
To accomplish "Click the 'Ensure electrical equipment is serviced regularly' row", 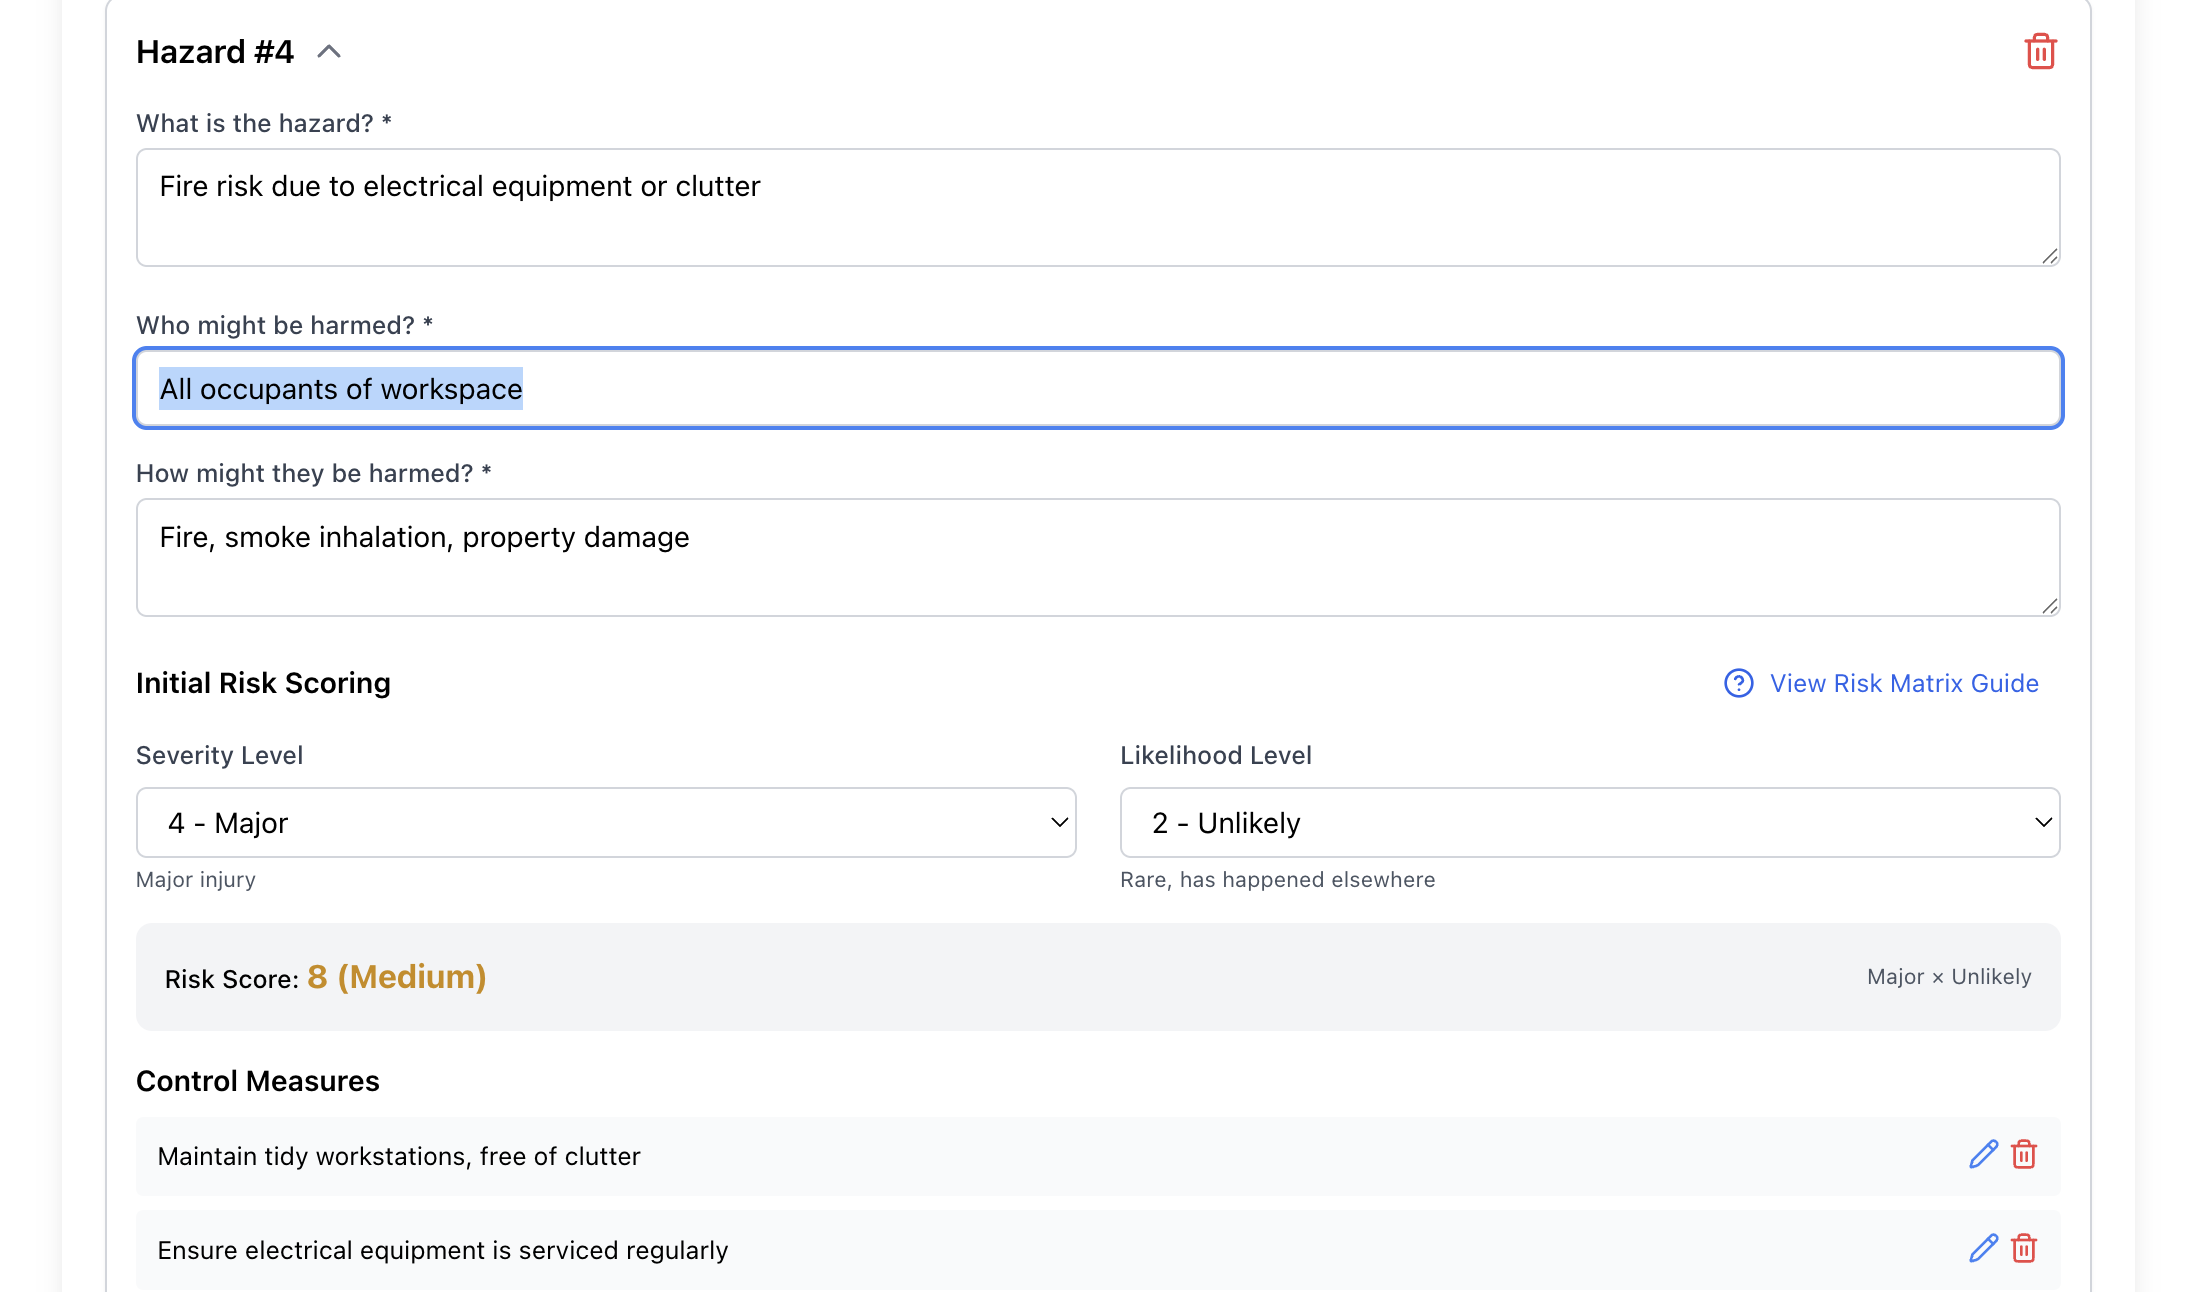I will pos(443,1250).
